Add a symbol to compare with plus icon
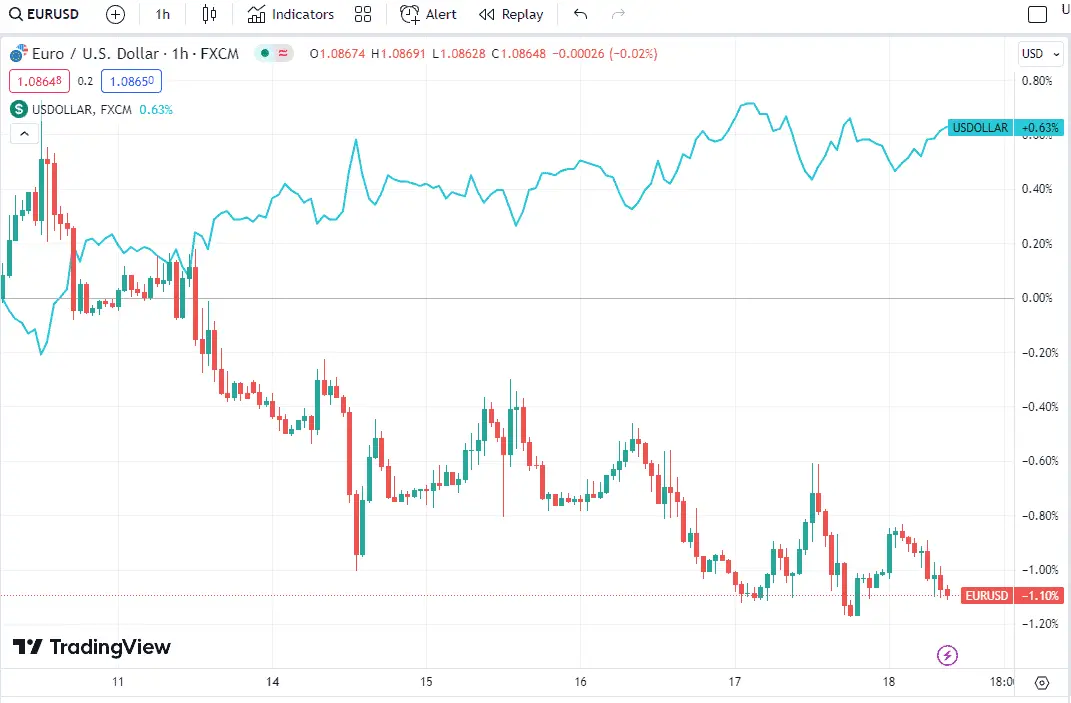The height and width of the screenshot is (703, 1071). 115,14
